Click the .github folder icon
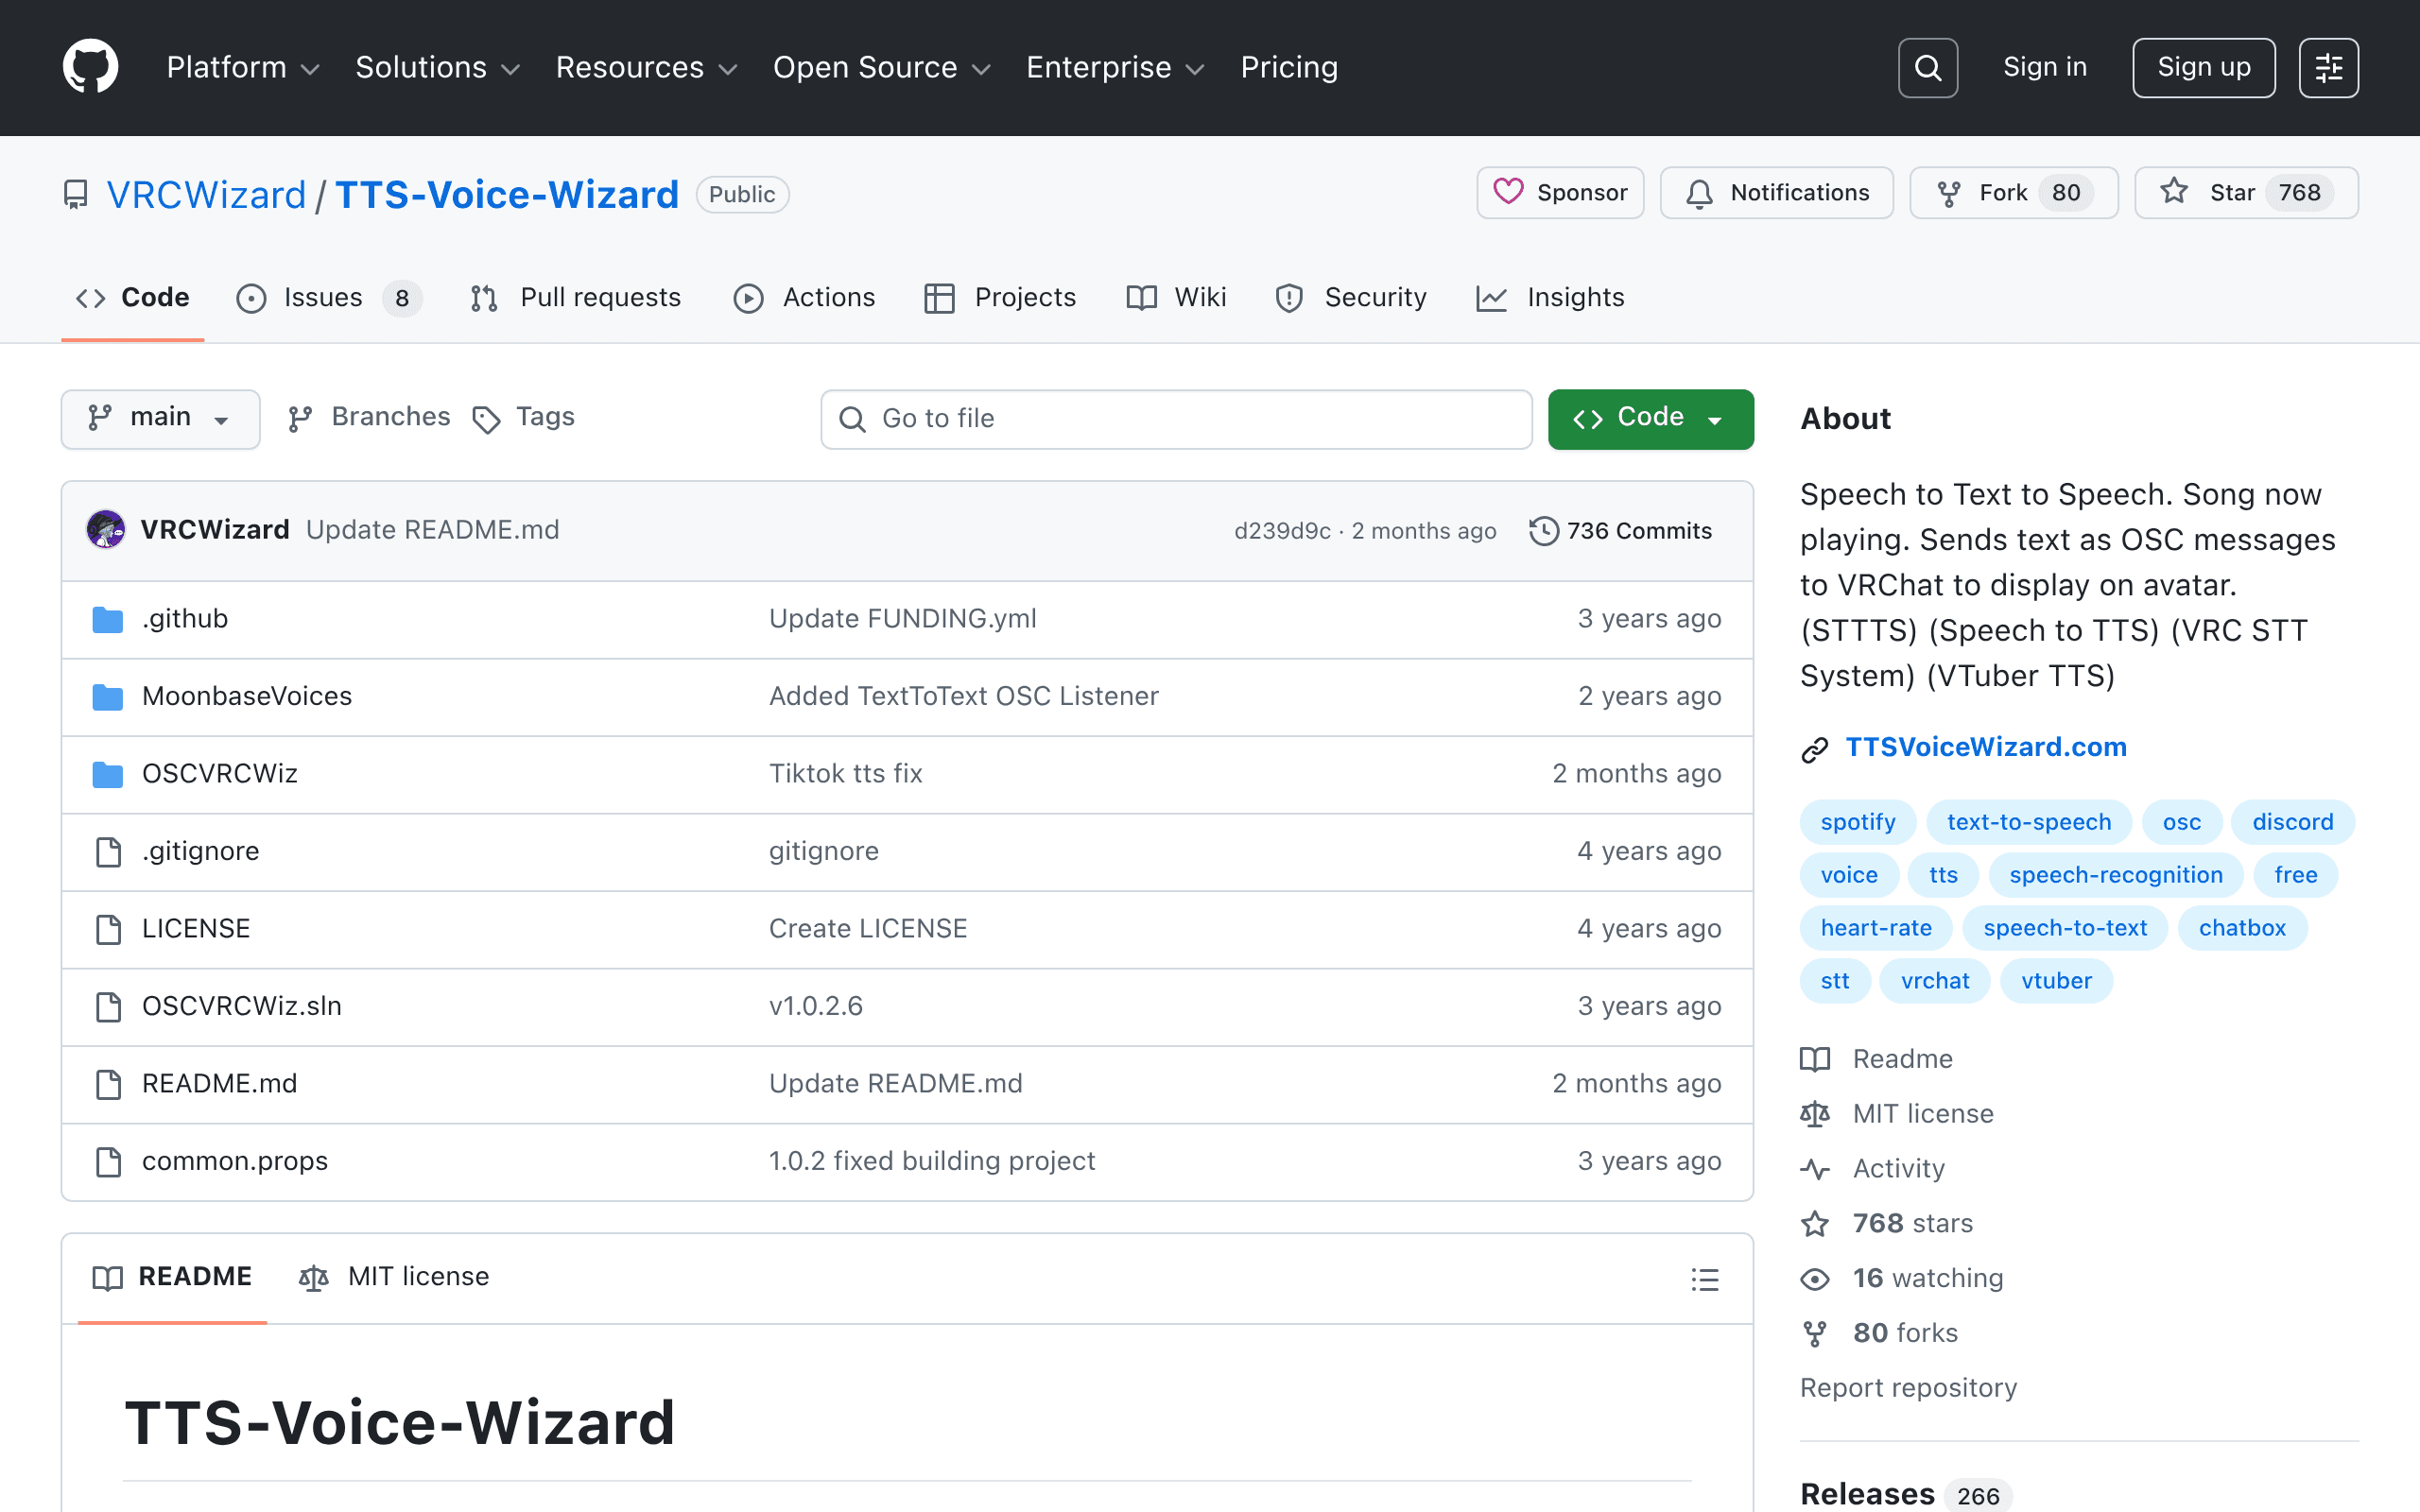 tap(107, 620)
